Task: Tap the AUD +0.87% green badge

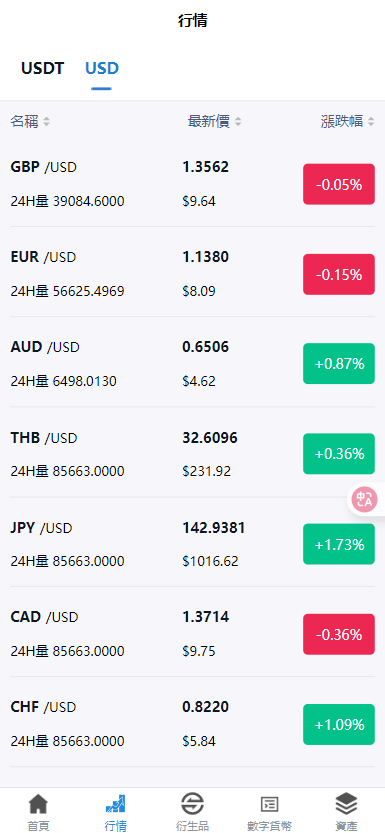Action: coord(339,364)
